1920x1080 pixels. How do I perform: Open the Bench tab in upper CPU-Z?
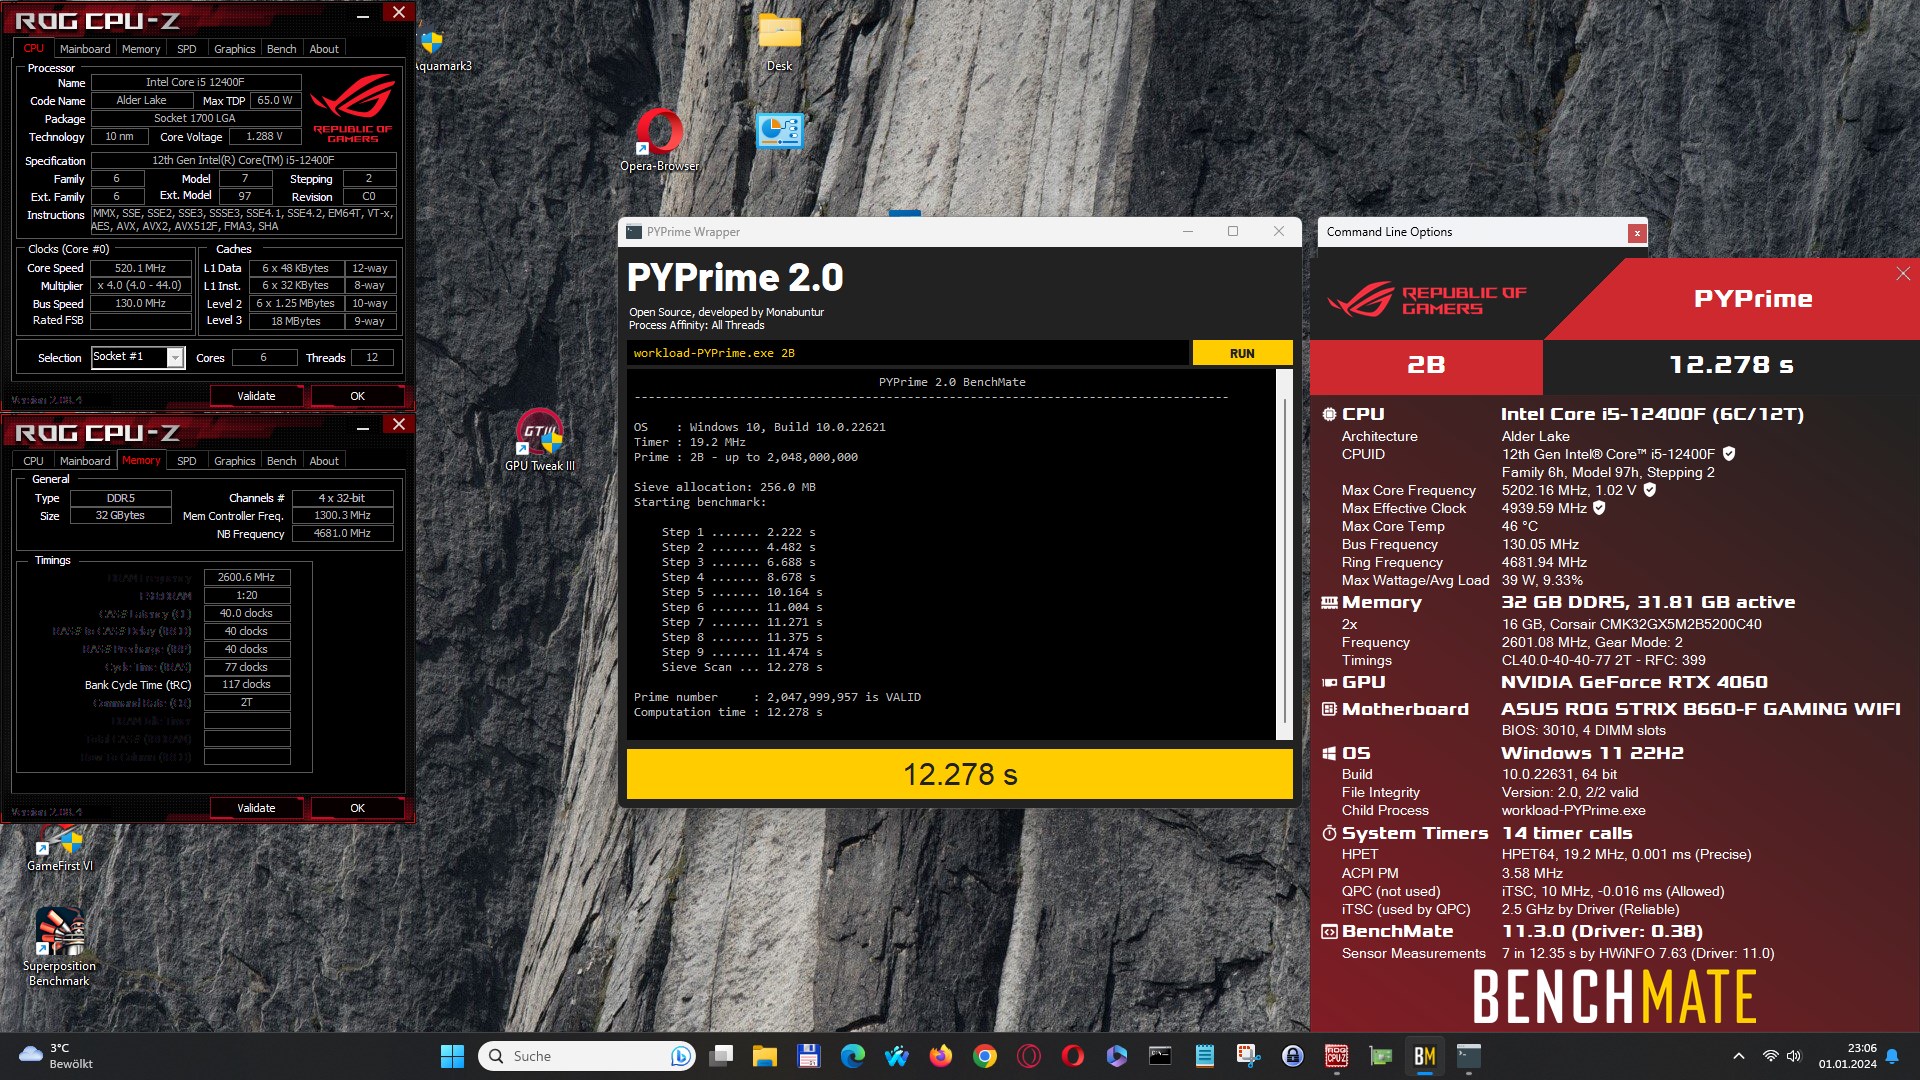[282, 49]
